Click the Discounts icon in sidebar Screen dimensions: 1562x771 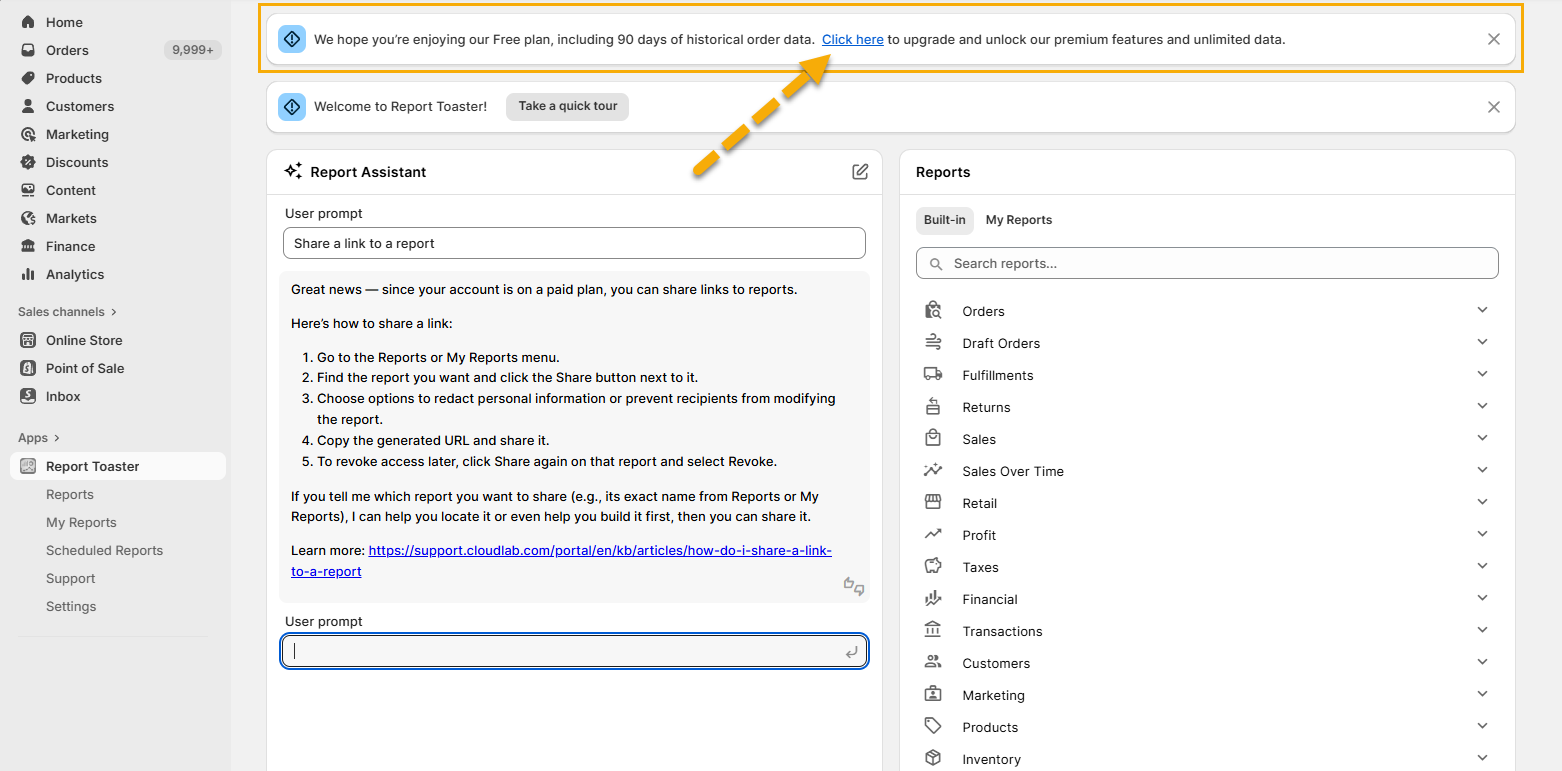[28, 162]
